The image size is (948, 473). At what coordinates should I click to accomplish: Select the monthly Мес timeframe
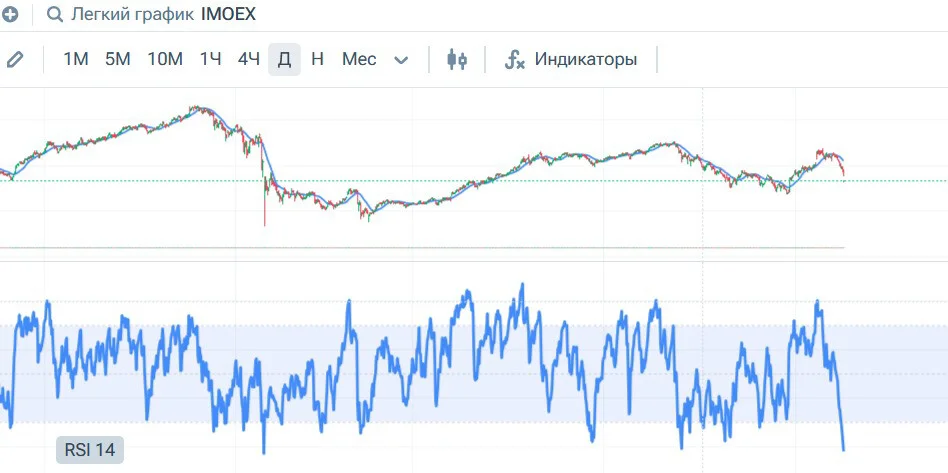tap(359, 59)
